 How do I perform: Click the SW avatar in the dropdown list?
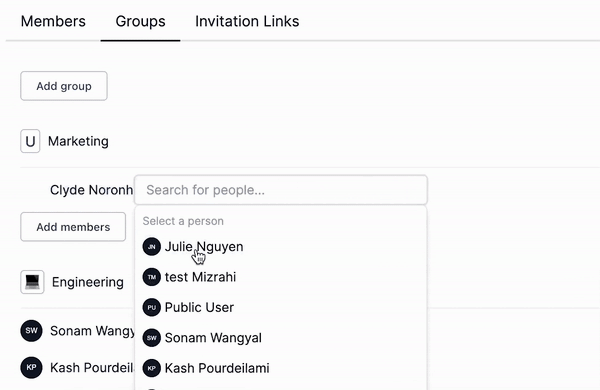[152, 338]
